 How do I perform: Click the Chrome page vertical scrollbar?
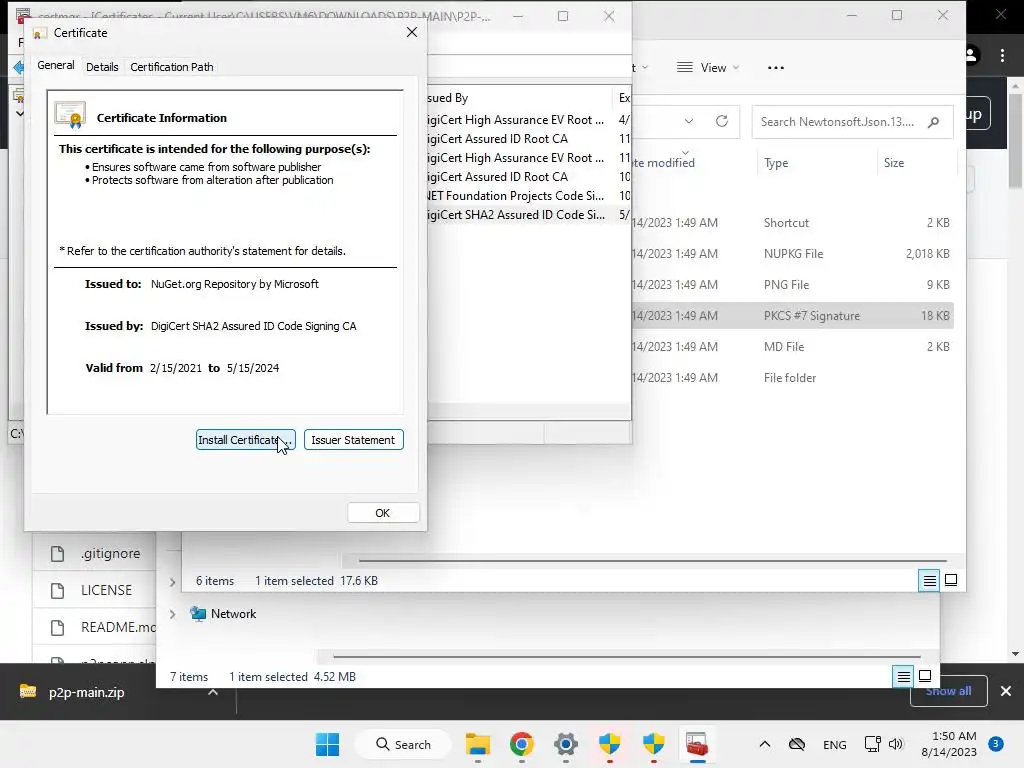point(1015,140)
